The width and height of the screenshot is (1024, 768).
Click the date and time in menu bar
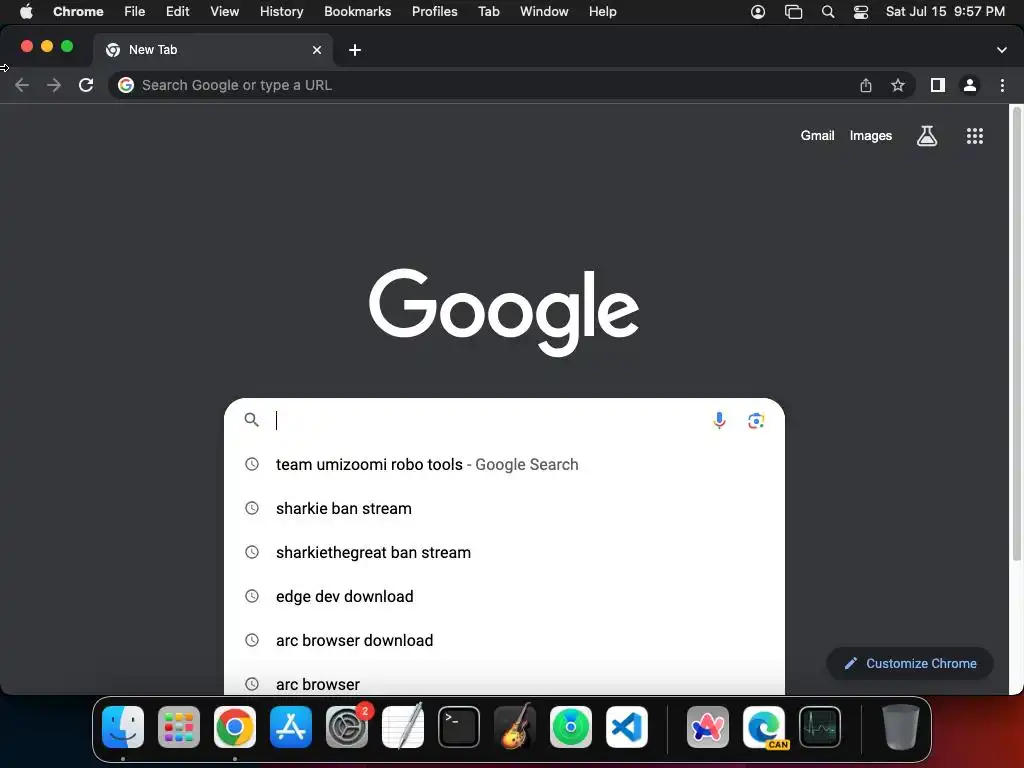pyautogui.click(x=945, y=11)
